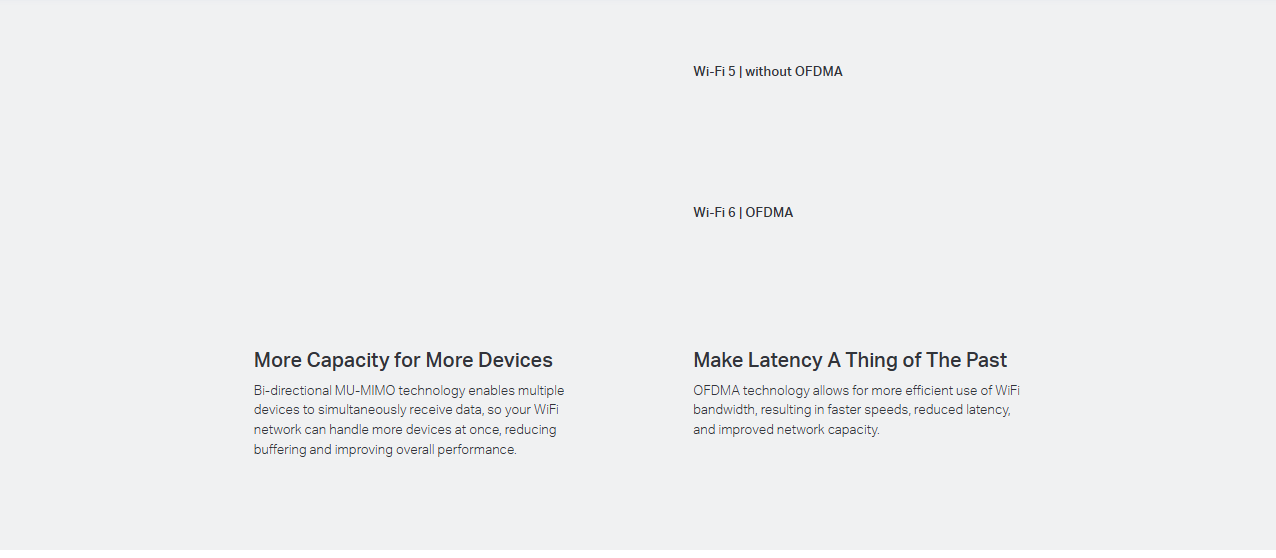Click the line "and improved network capacity."

[x=786, y=430]
